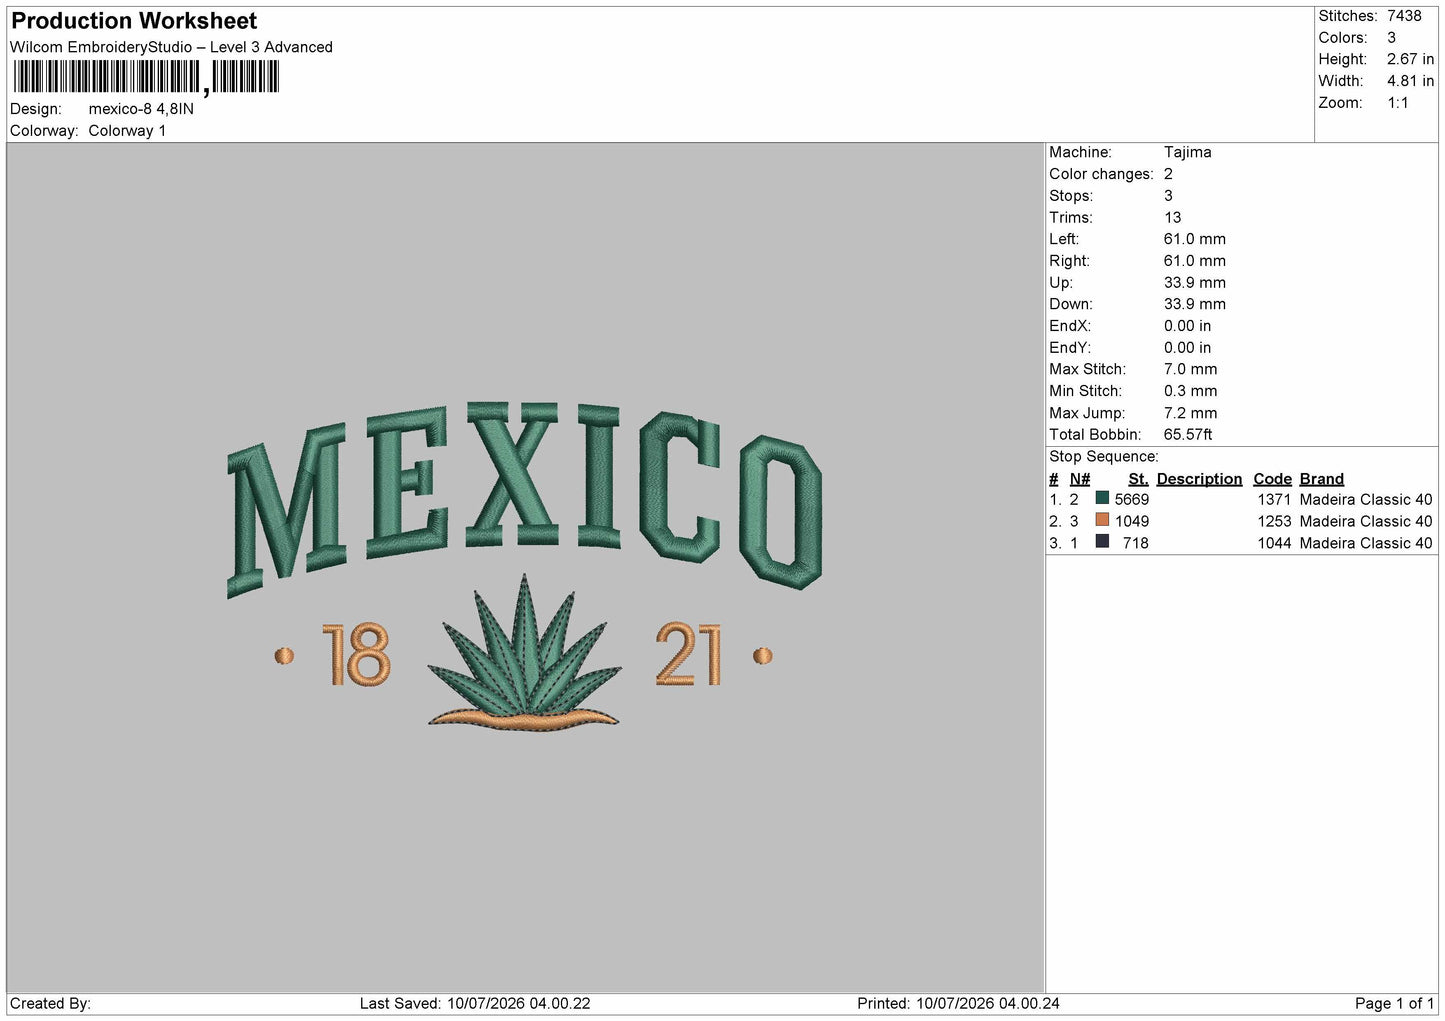Viewport: 1445px width, 1021px height.
Task: Click thread code 1253
Action: pos(1274,522)
